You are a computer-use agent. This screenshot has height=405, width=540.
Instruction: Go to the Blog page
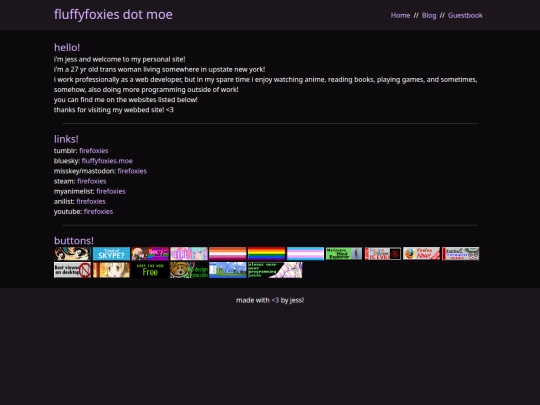pyautogui.click(x=429, y=15)
